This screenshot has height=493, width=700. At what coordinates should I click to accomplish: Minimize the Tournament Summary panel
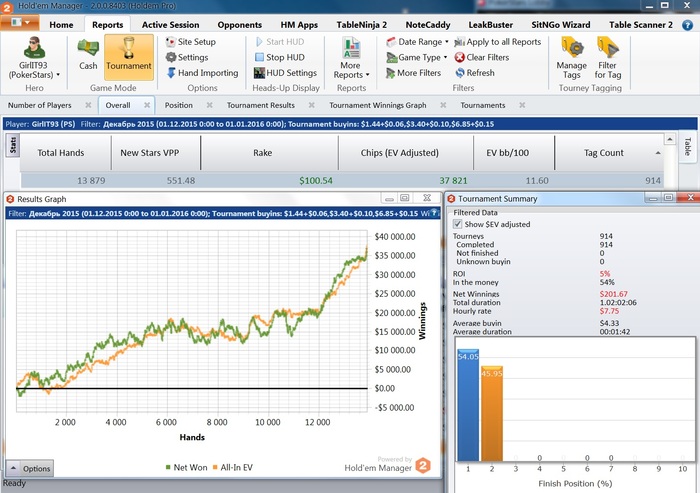point(653,198)
